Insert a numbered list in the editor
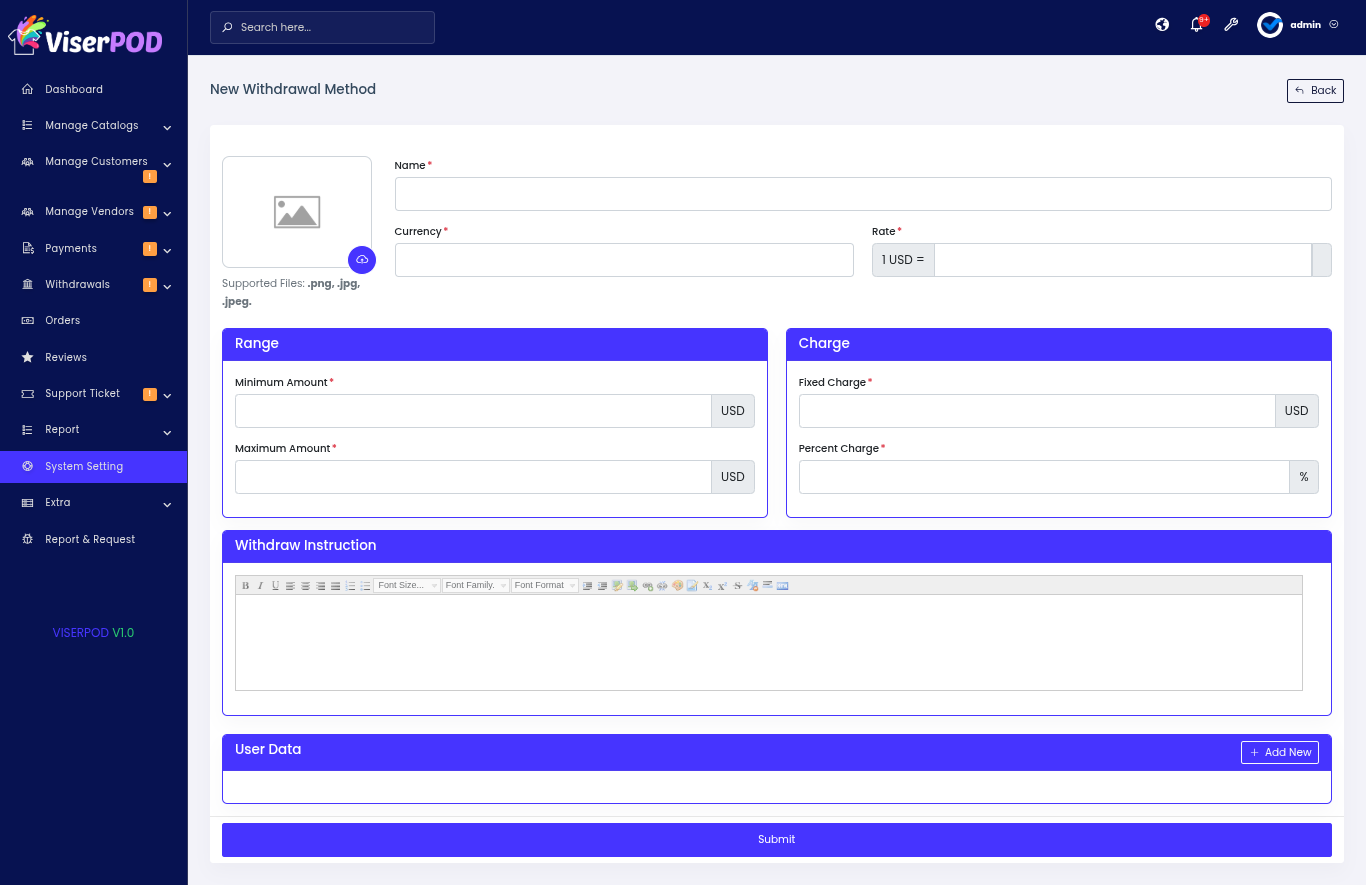The image size is (1366, 885). pyautogui.click(x=350, y=586)
